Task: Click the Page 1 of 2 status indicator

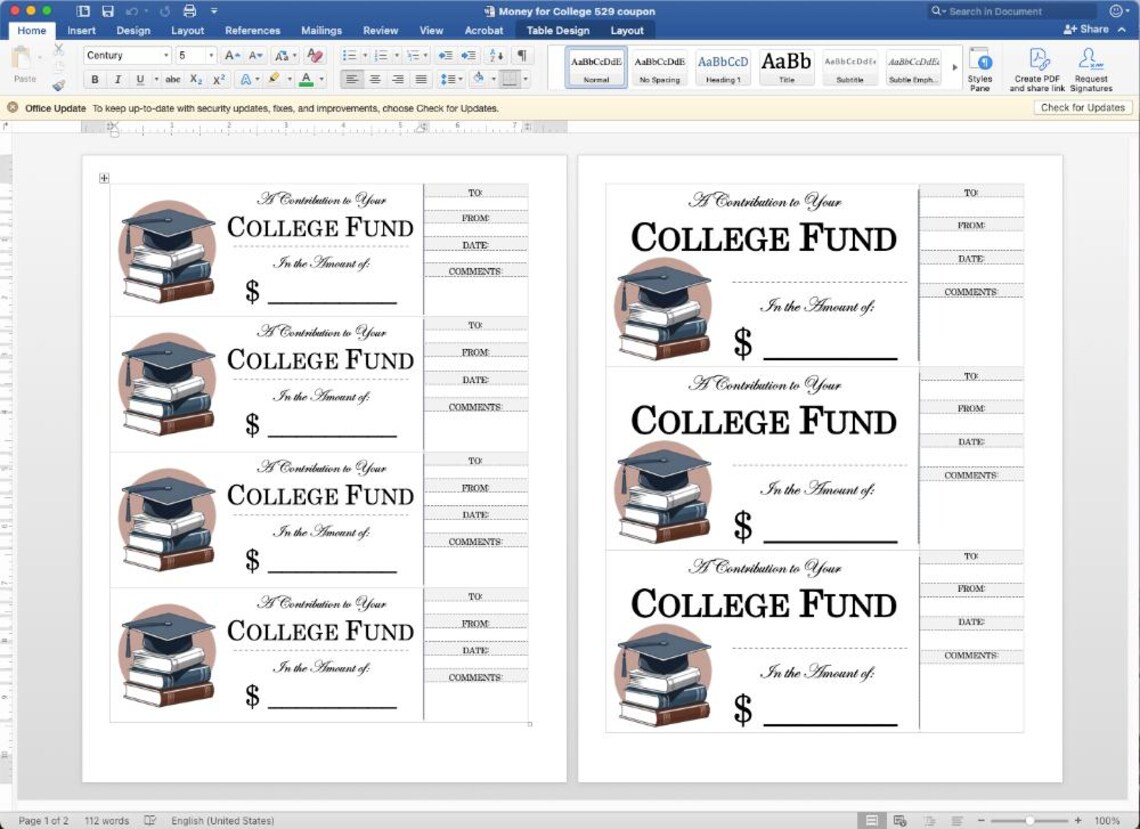Action: [x=44, y=820]
